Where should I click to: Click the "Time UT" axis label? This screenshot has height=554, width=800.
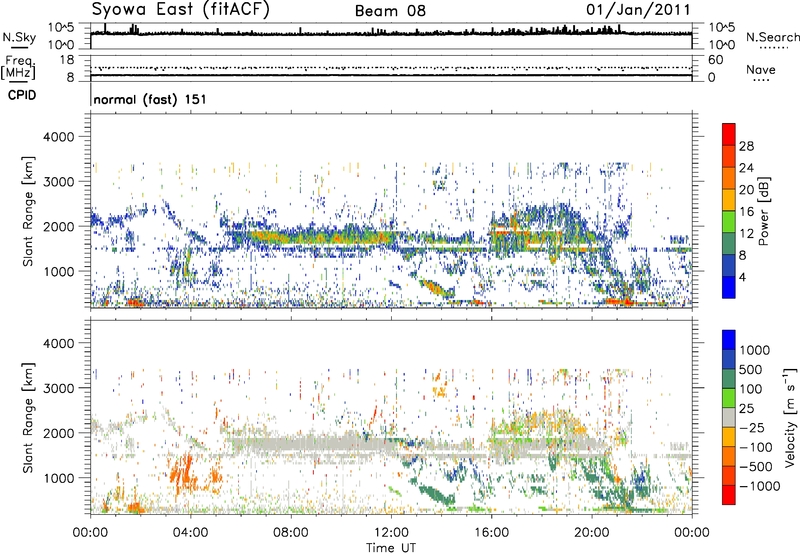point(391,548)
